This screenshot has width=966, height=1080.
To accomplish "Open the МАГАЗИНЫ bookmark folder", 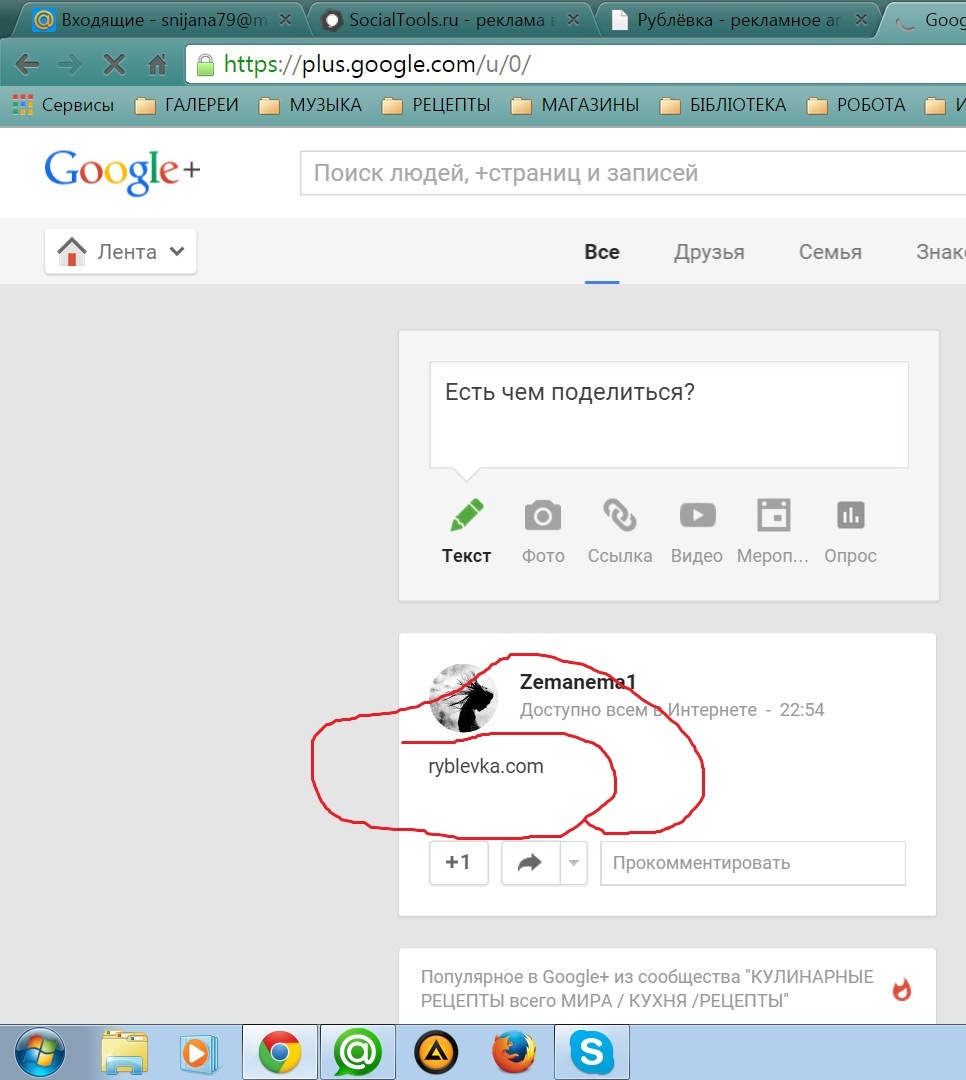I will [x=575, y=105].
